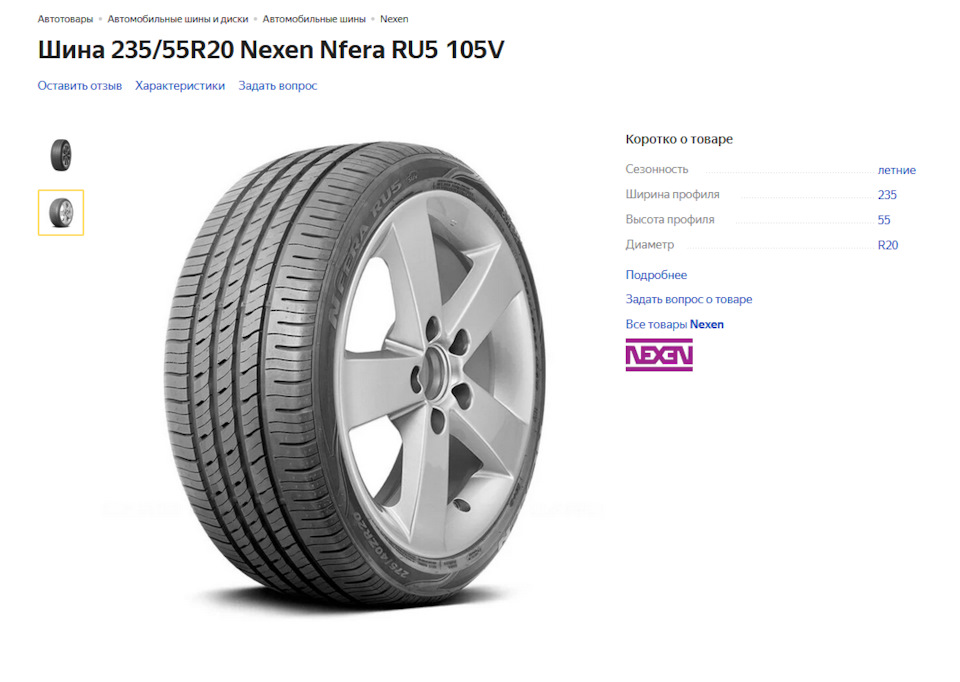Jump to Характеристики section
The height and width of the screenshot is (682, 960).
click(180, 86)
